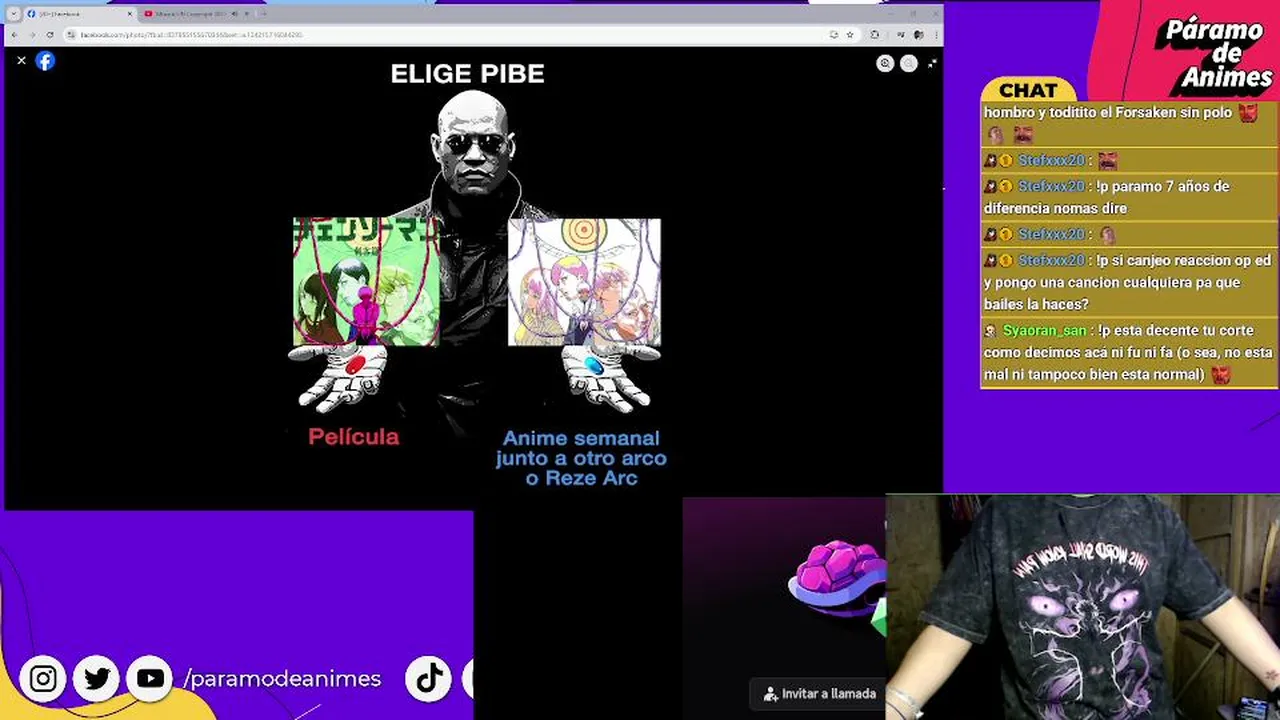This screenshot has height=720, width=1280.
Task: Click the Syaoran_san username in chat
Action: [x=1044, y=330]
